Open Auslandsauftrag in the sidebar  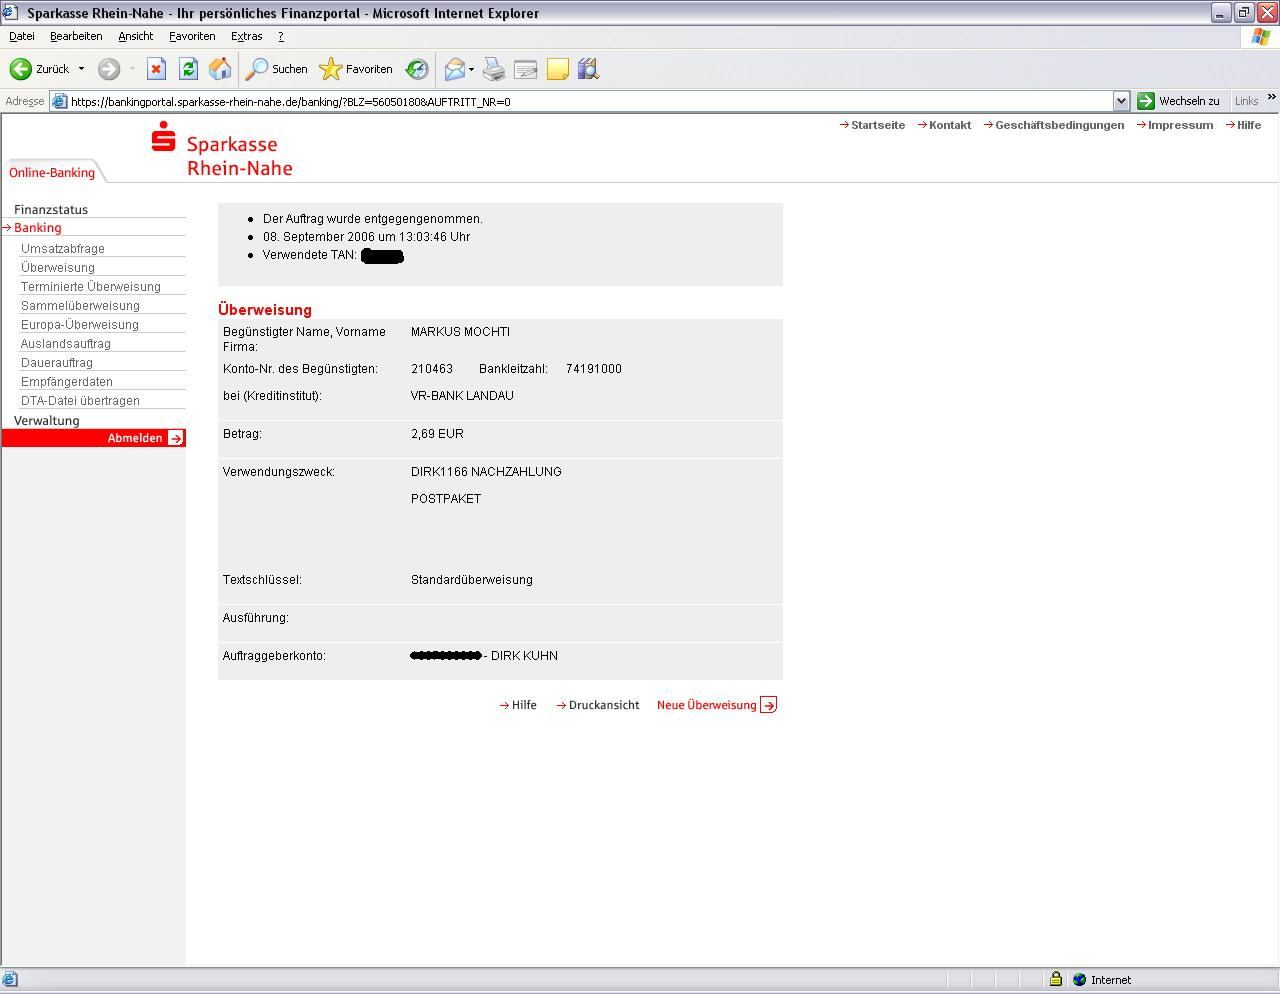[66, 343]
